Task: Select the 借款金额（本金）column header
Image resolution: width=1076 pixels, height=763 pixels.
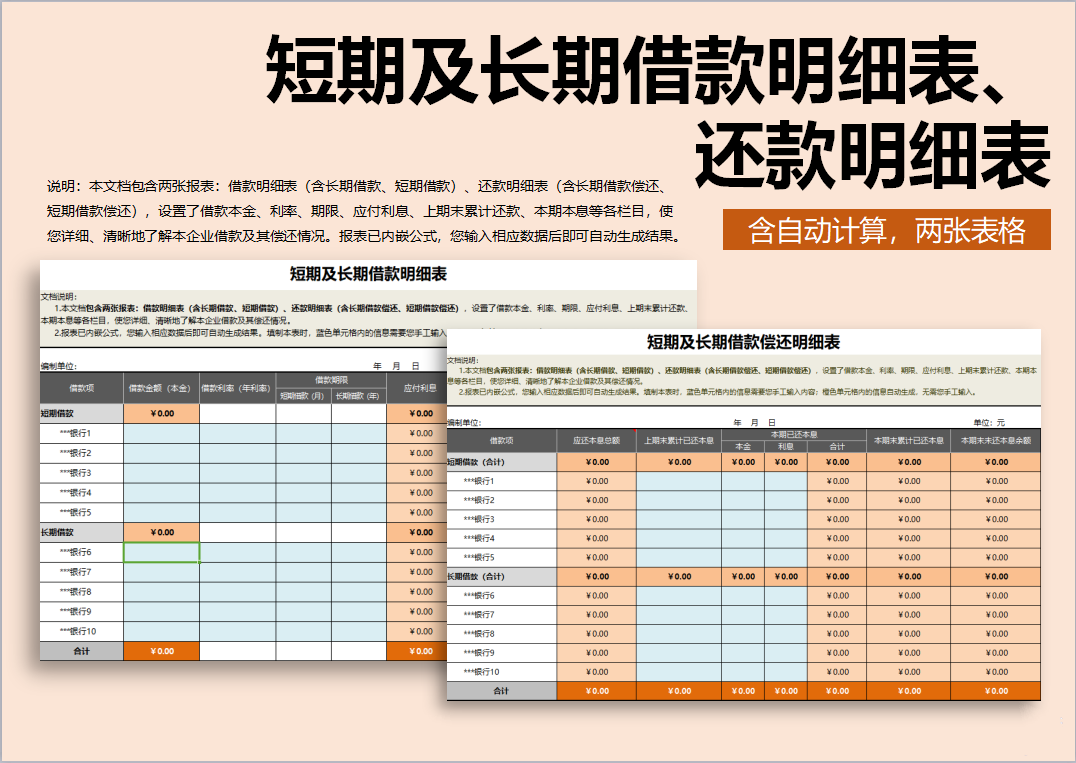Action: (x=161, y=388)
